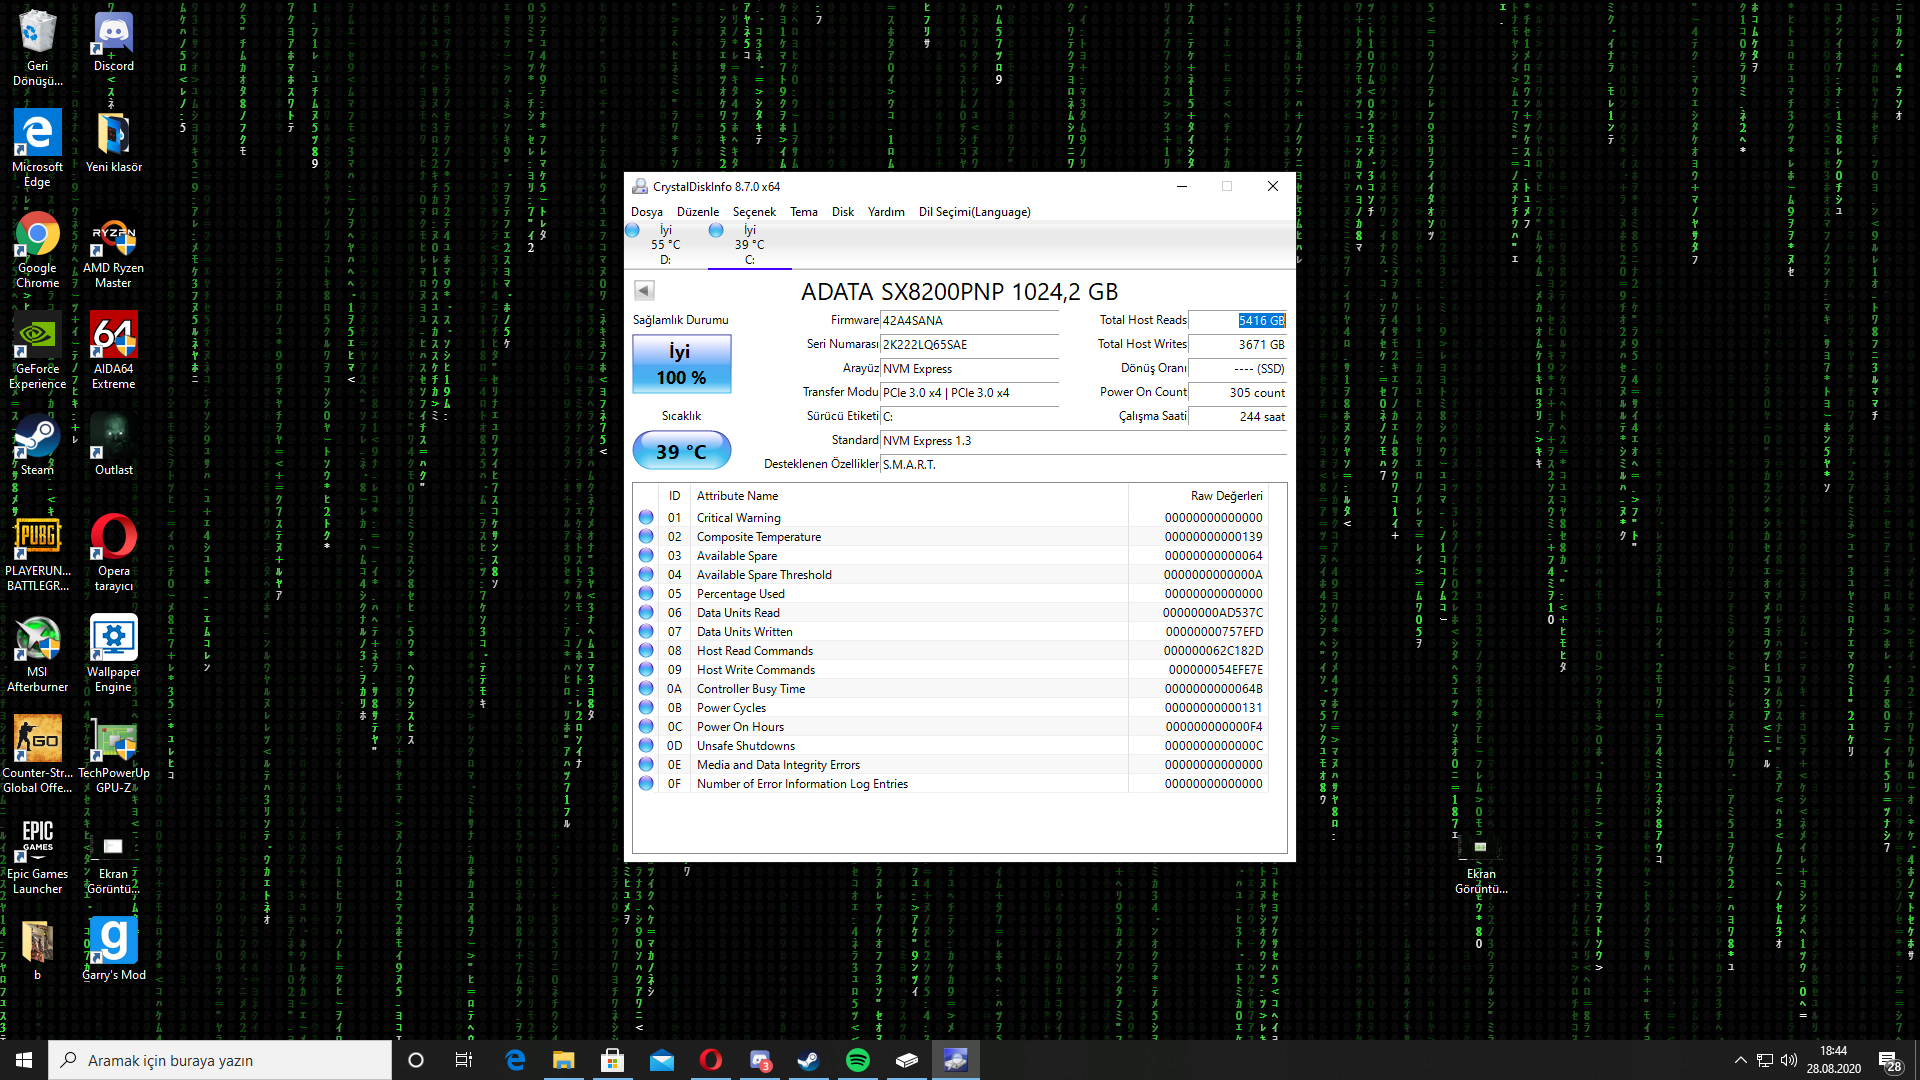Select the Power On Hours attribute row
Screen dimensions: 1920x1080
[740, 727]
